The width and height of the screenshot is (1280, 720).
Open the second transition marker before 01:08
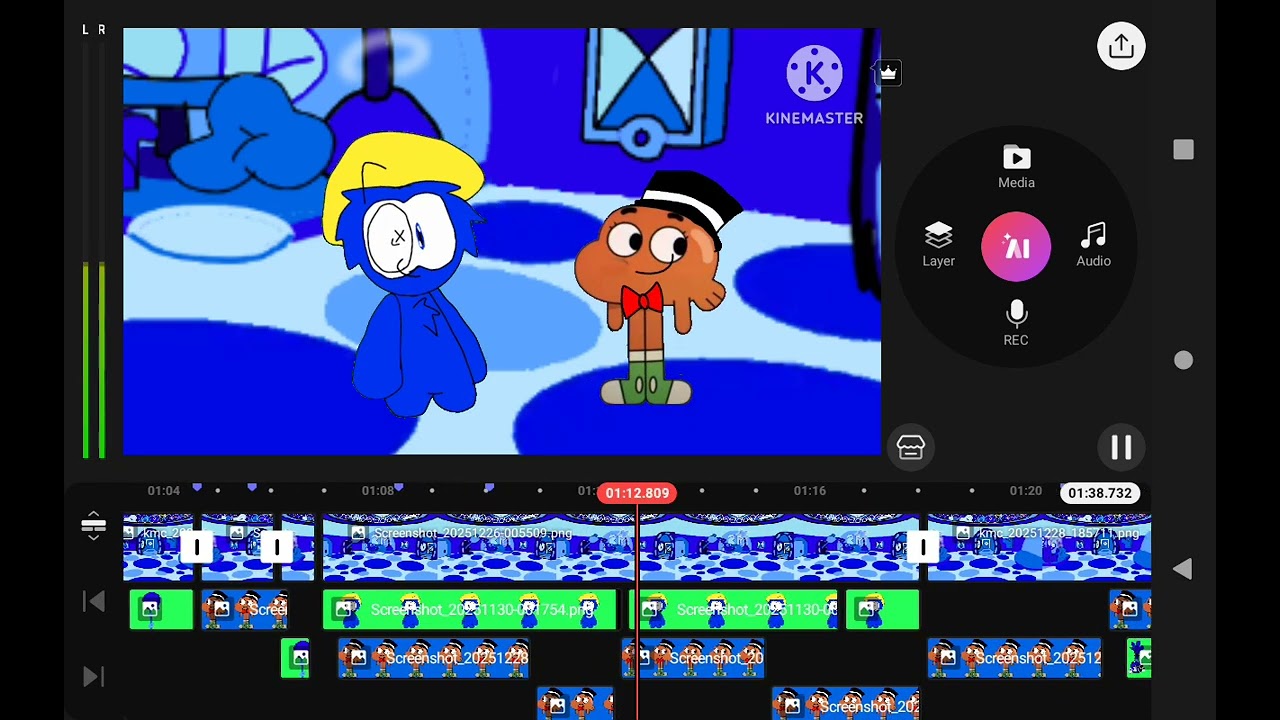[276, 547]
